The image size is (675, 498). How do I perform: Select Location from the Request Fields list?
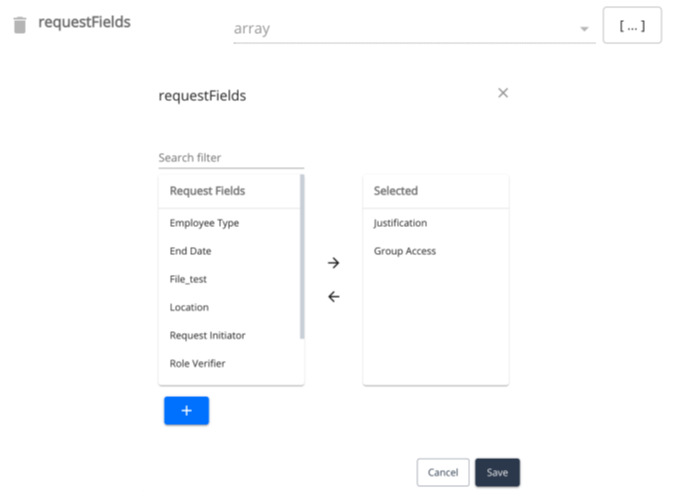click(189, 307)
